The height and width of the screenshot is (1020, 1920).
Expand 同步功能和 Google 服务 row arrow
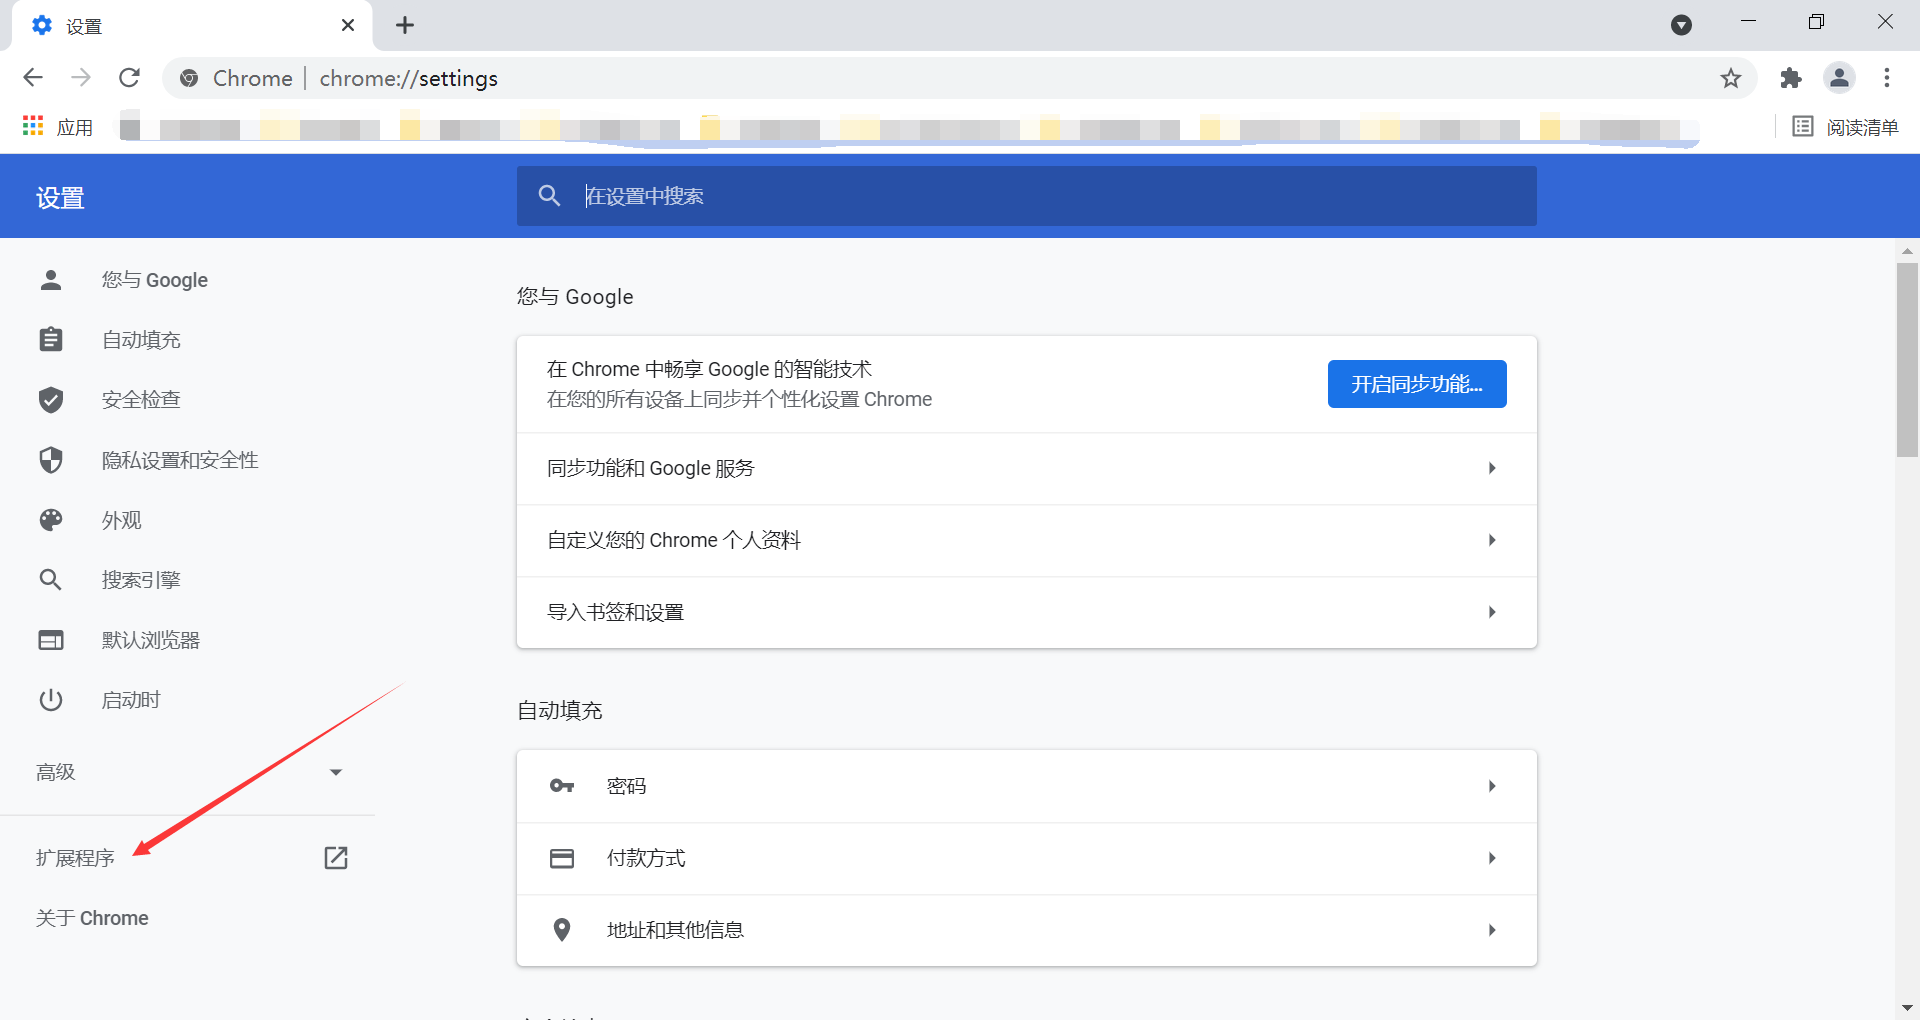point(1492,468)
